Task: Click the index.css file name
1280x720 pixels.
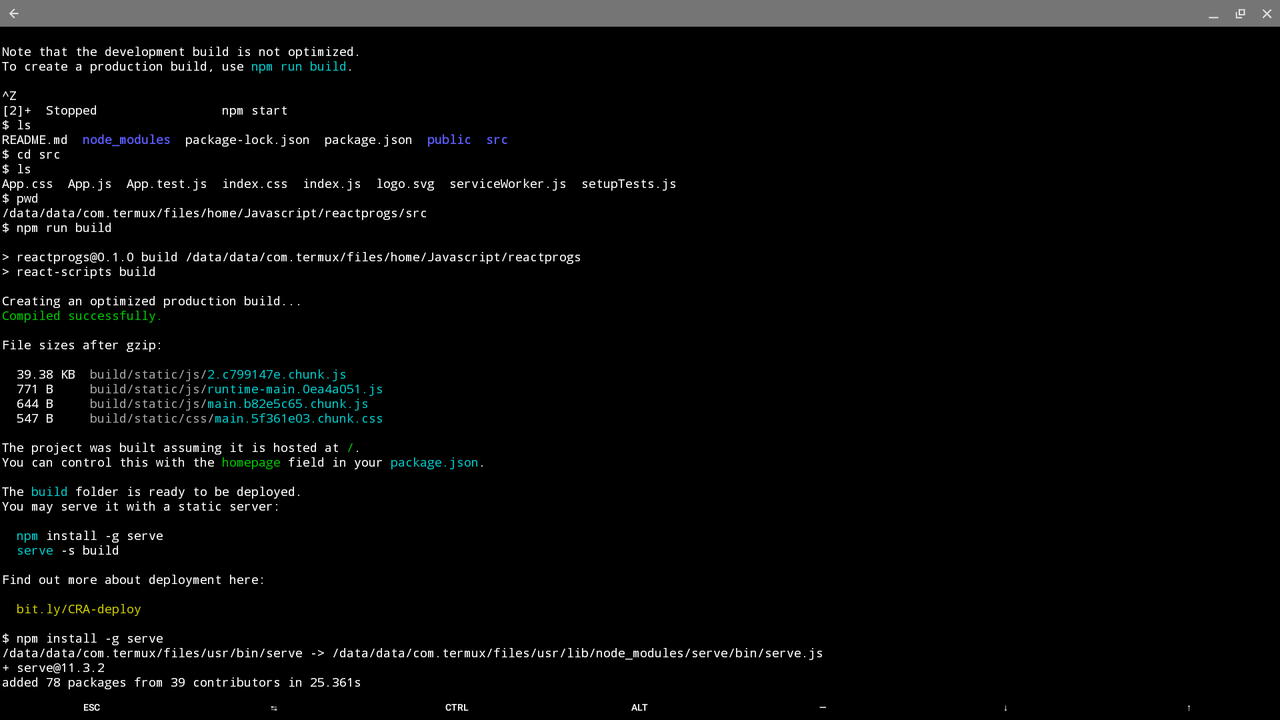Action: pyautogui.click(x=255, y=184)
